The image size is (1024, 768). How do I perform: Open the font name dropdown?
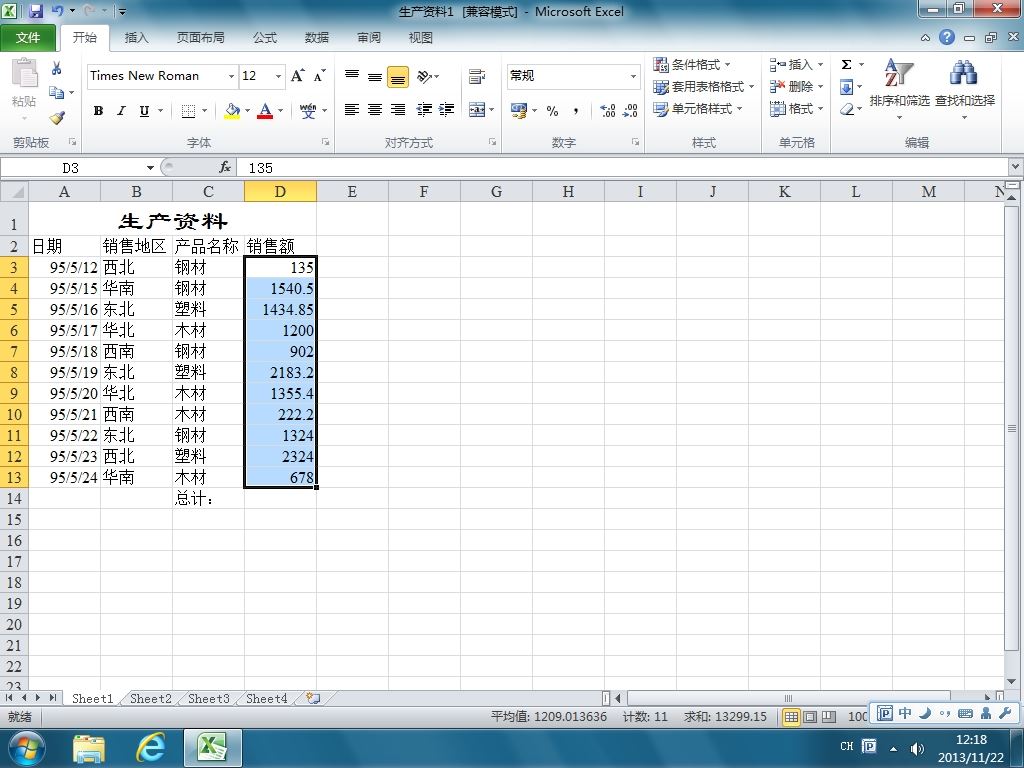(231, 76)
